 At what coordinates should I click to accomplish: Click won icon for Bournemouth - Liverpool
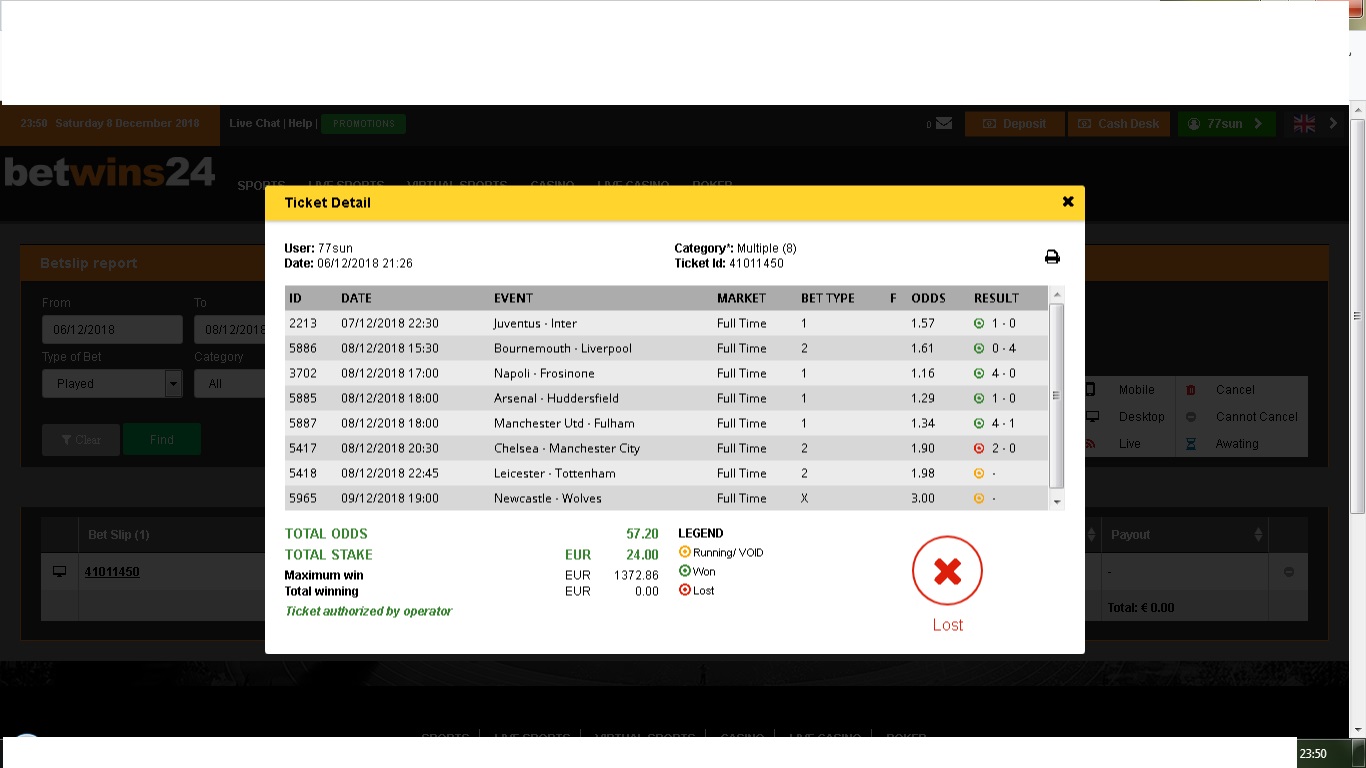pyautogui.click(x=979, y=348)
